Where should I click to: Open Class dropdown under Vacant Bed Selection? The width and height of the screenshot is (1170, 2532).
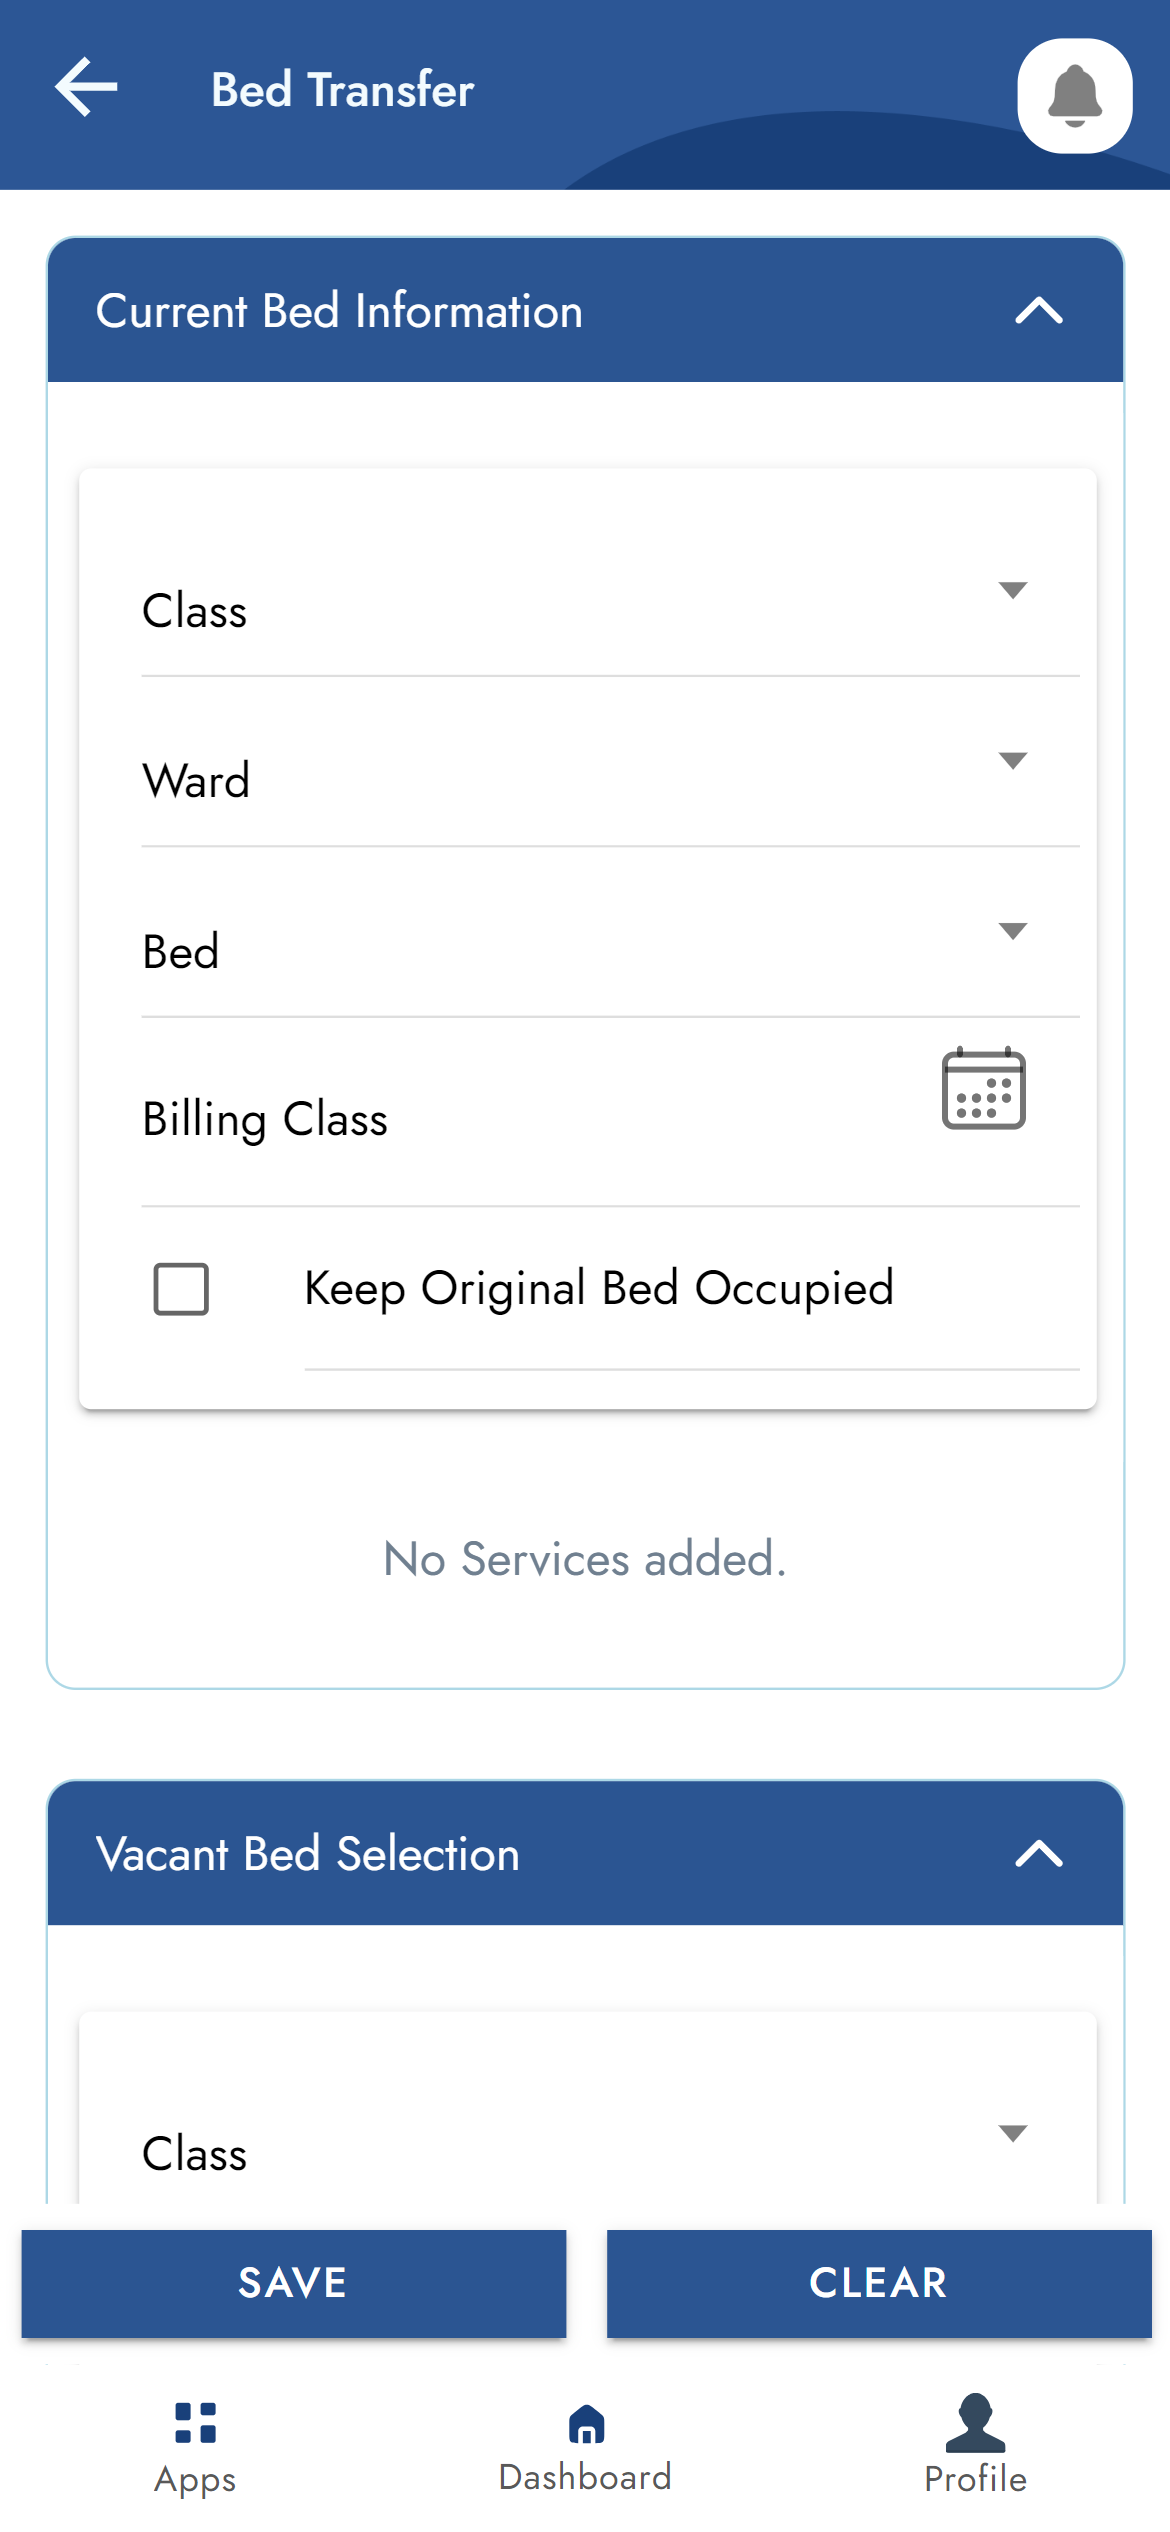tap(1012, 2134)
